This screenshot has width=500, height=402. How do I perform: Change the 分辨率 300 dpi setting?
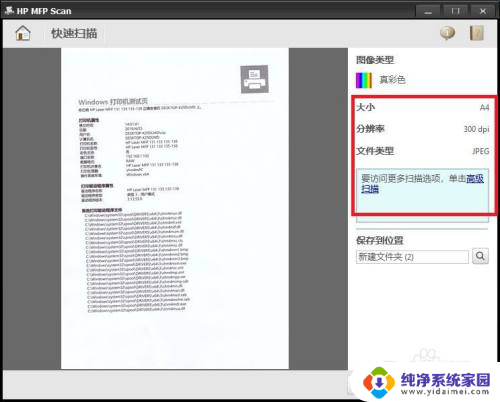(x=422, y=129)
